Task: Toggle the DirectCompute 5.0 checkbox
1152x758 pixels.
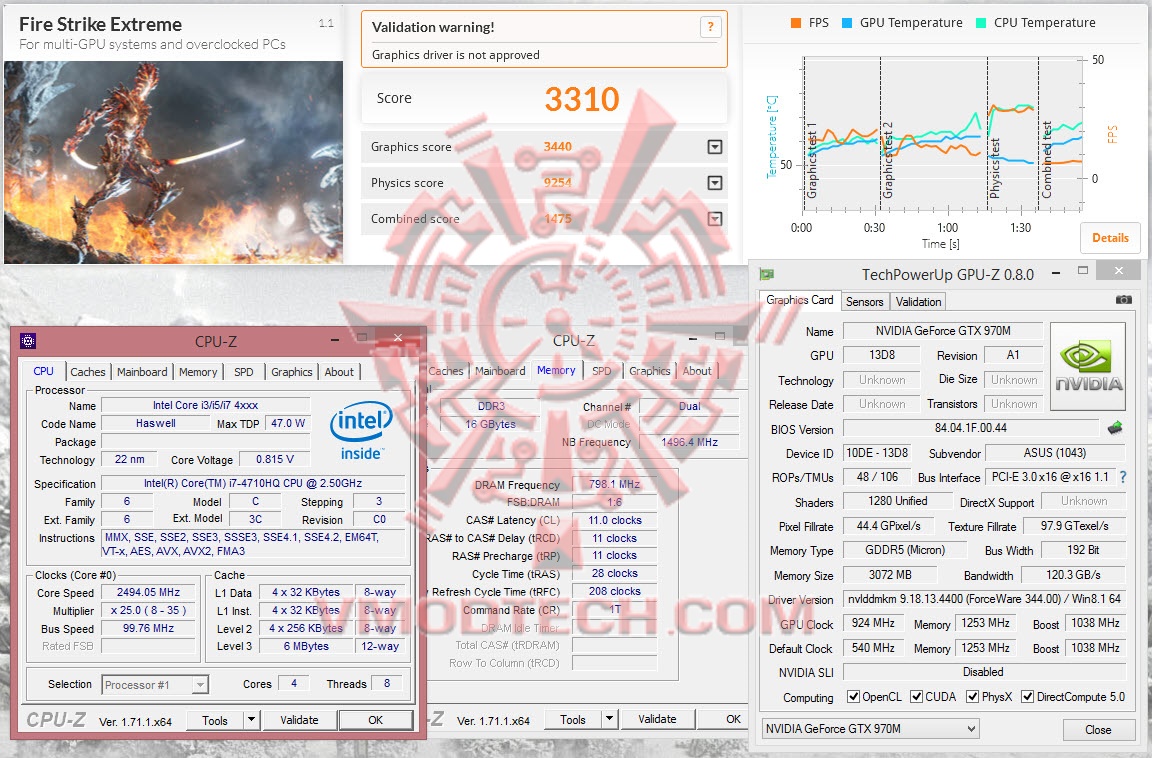Action: click(1027, 696)
